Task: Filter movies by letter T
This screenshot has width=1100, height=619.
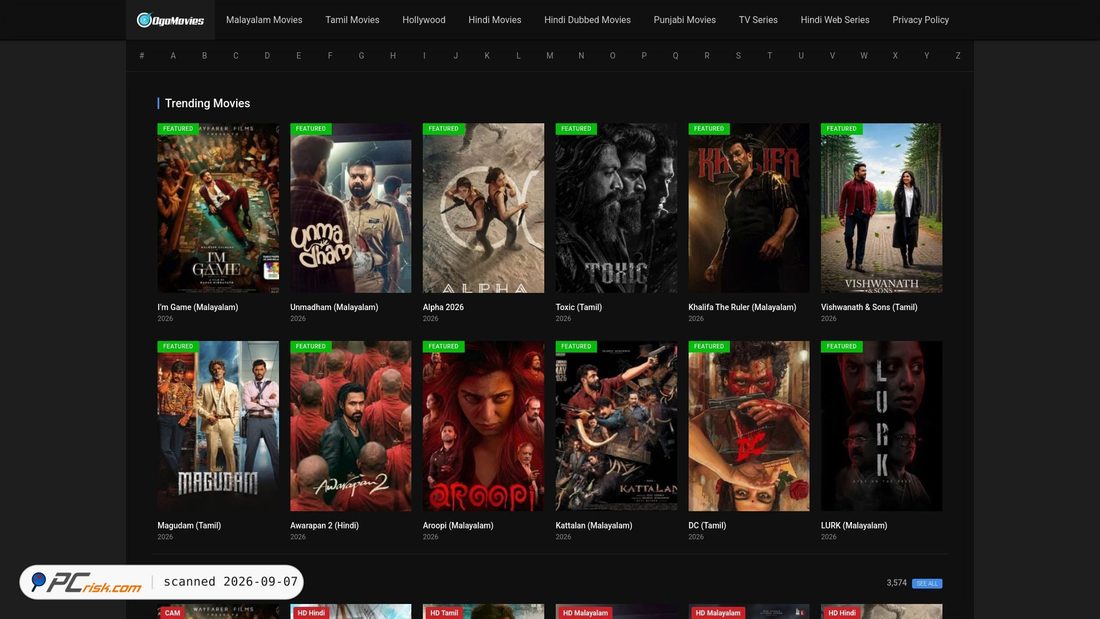Action: 770,55
